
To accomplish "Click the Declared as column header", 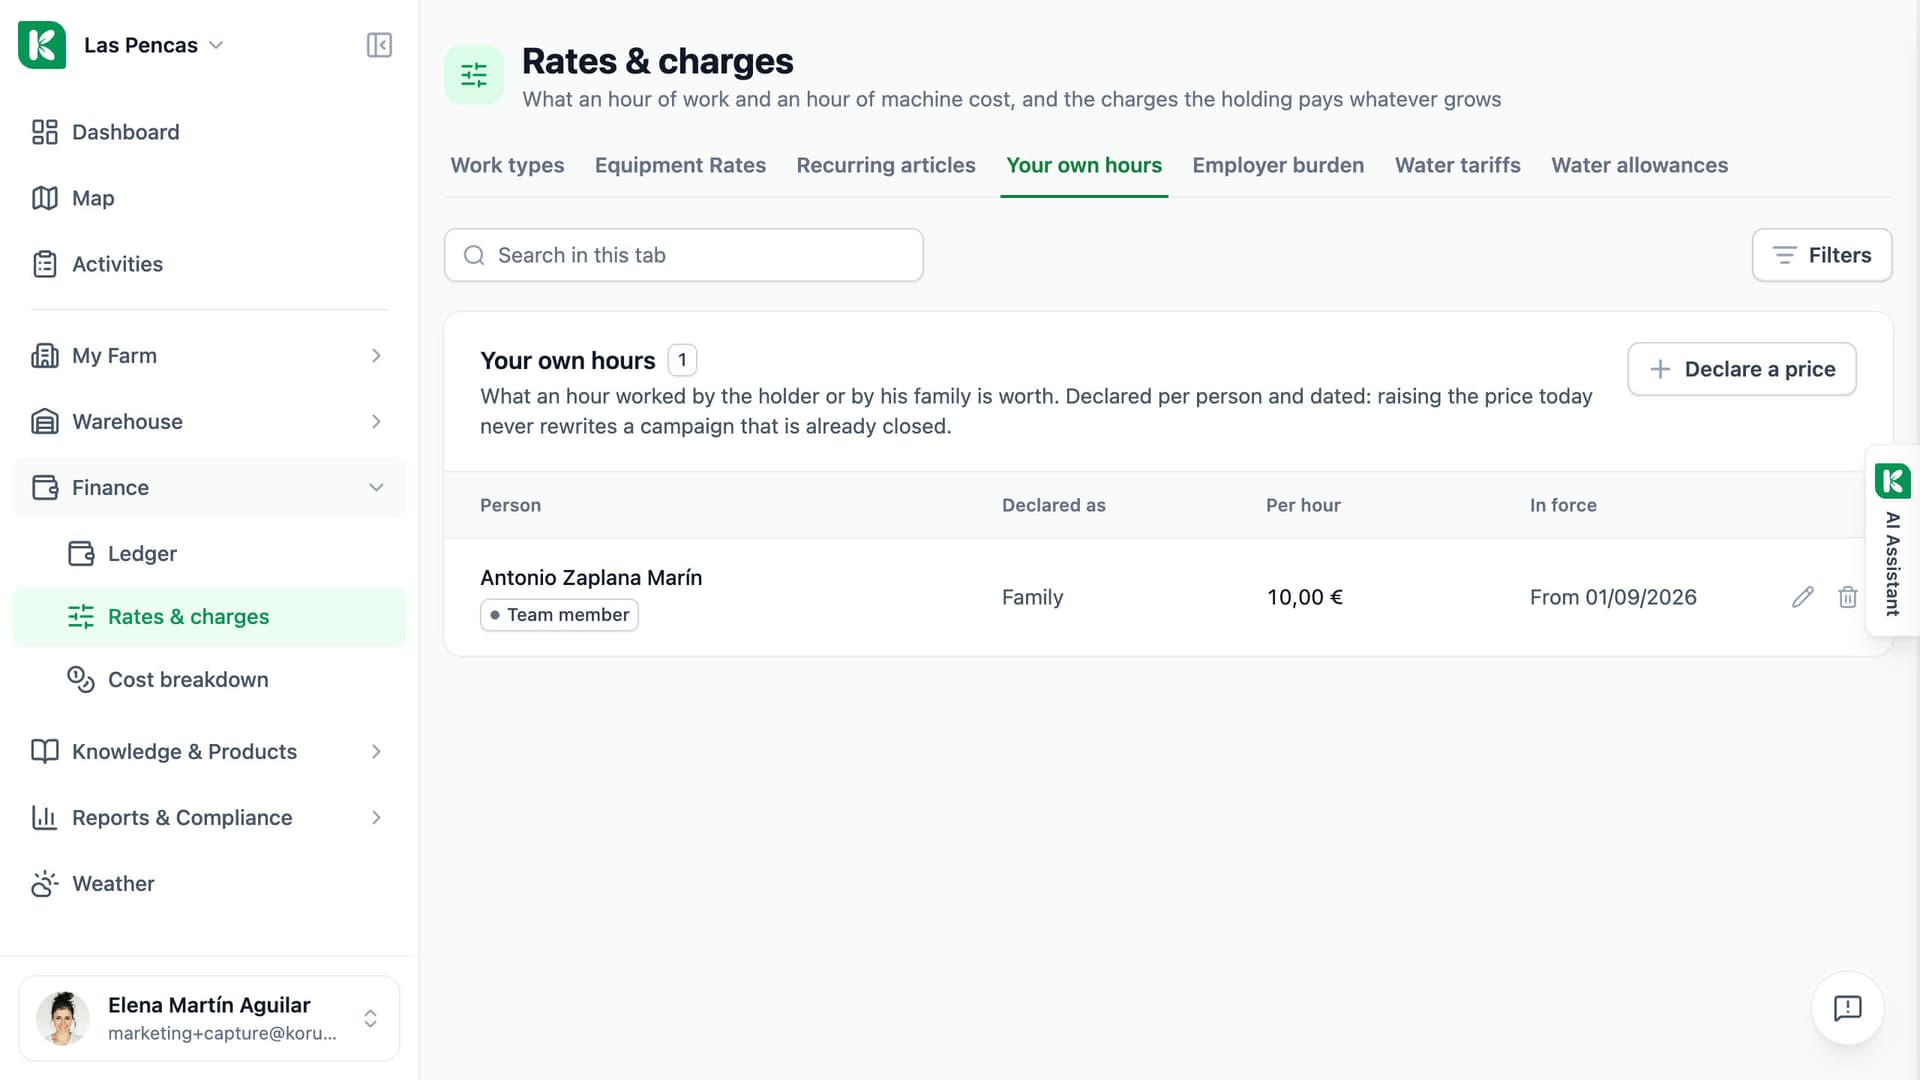I will (1053, 505).
